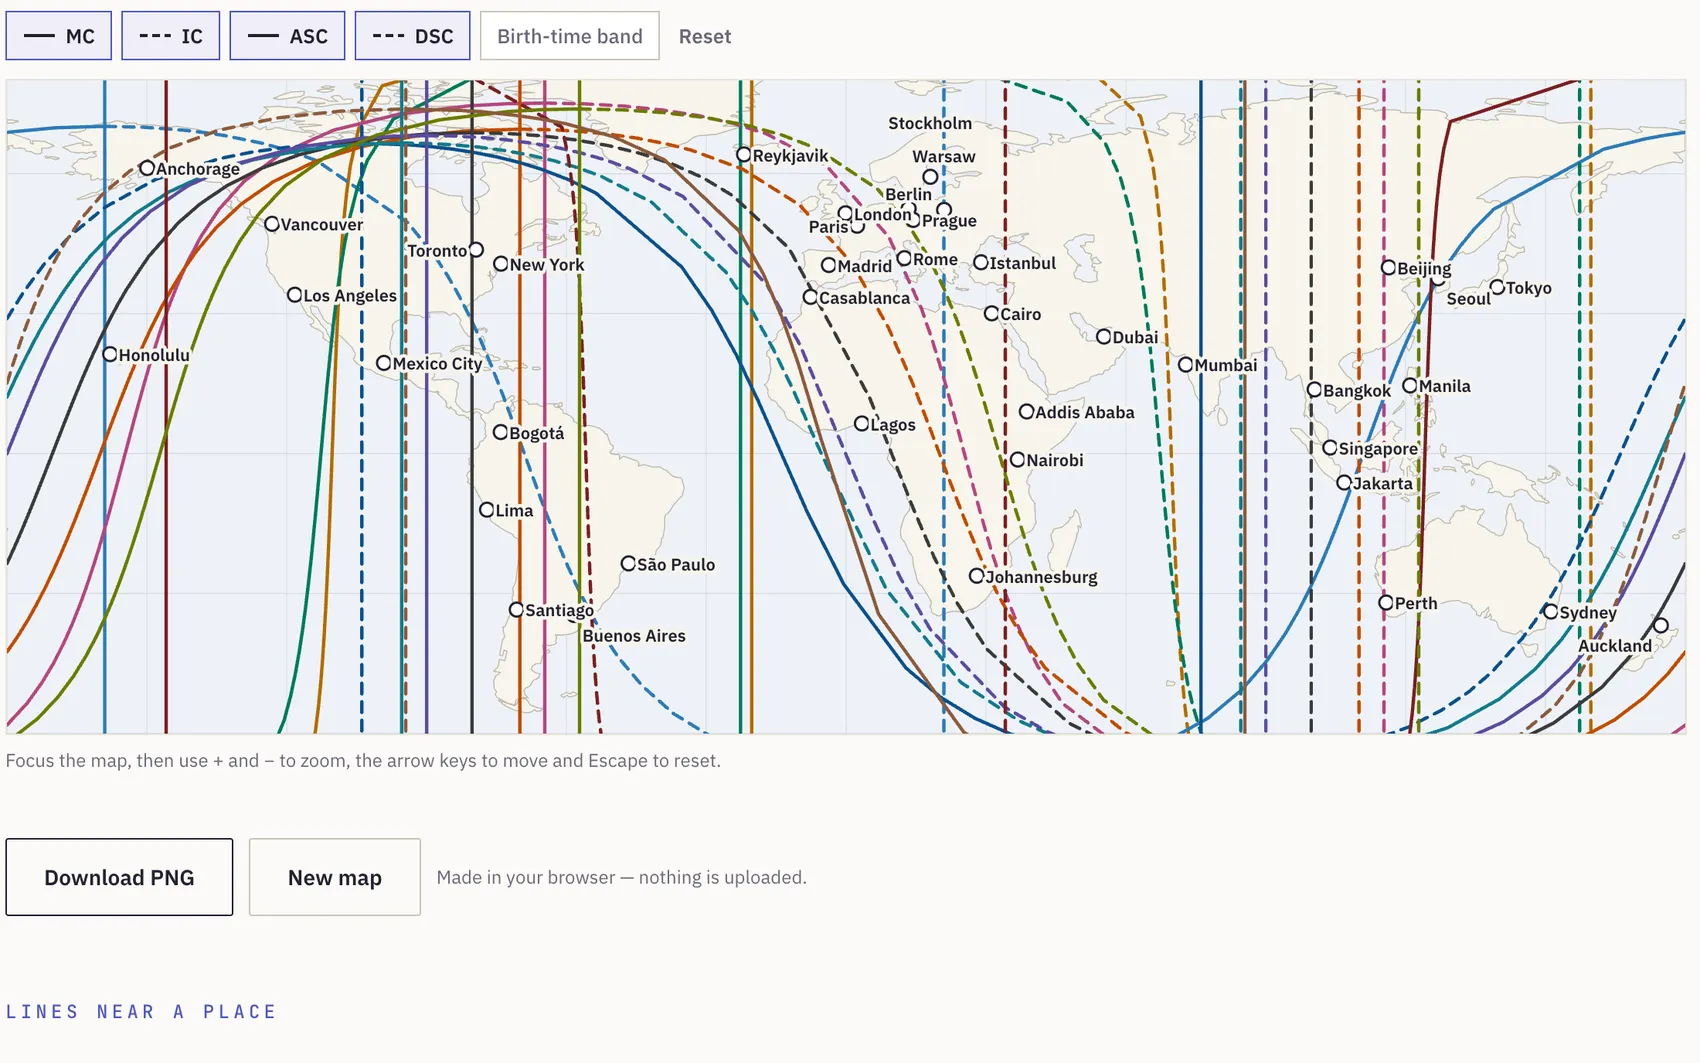Choose the Johannesburg city marker
The image size is (1700, 1063).
click(977, 576)
